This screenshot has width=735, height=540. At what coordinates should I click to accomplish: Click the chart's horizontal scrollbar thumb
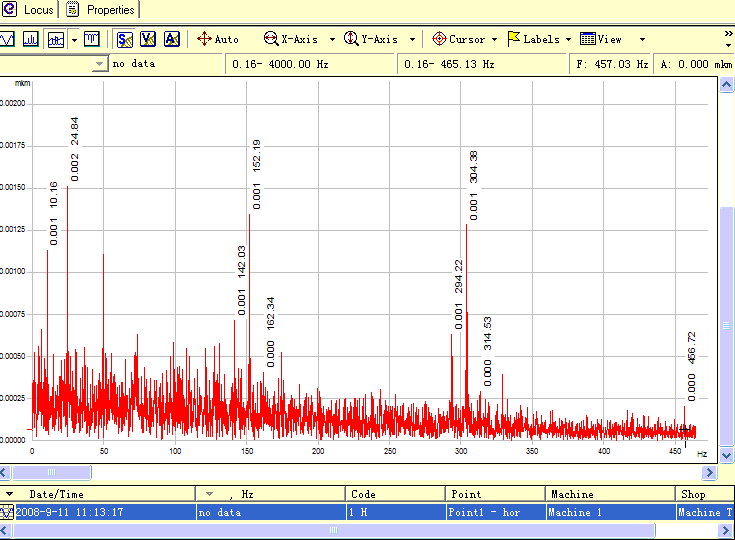pos(52,472)
